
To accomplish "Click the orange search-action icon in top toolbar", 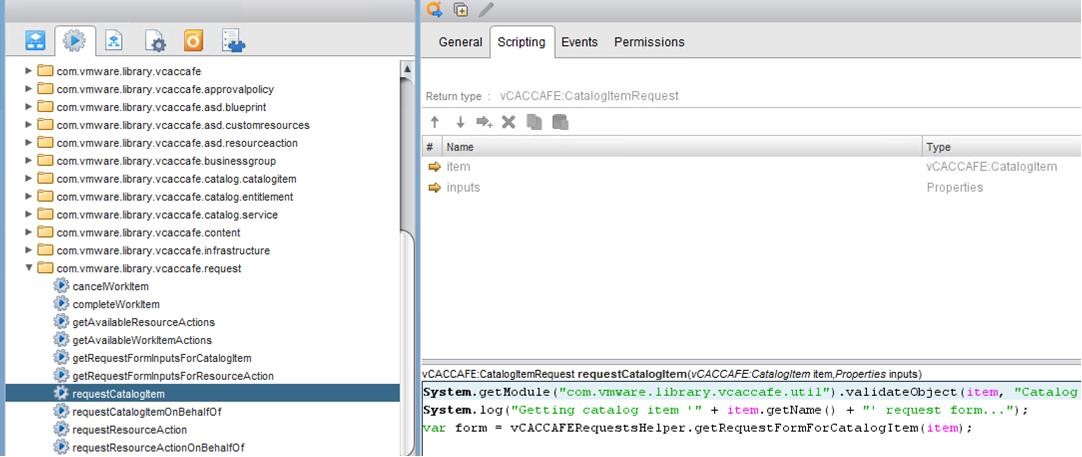I will [x=434, y=9].
